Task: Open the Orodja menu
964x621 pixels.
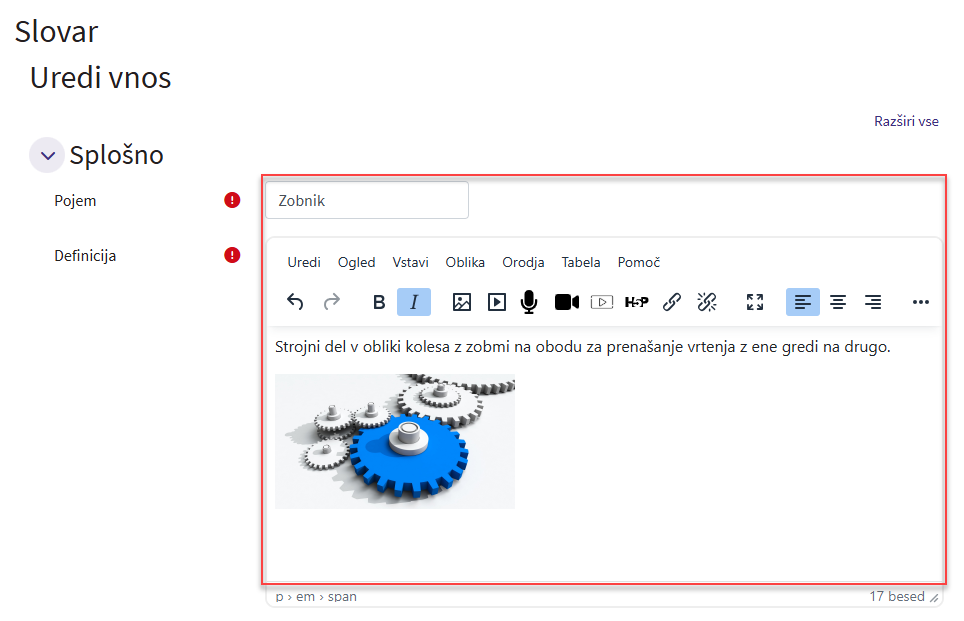Action: (x=523, y=263)
